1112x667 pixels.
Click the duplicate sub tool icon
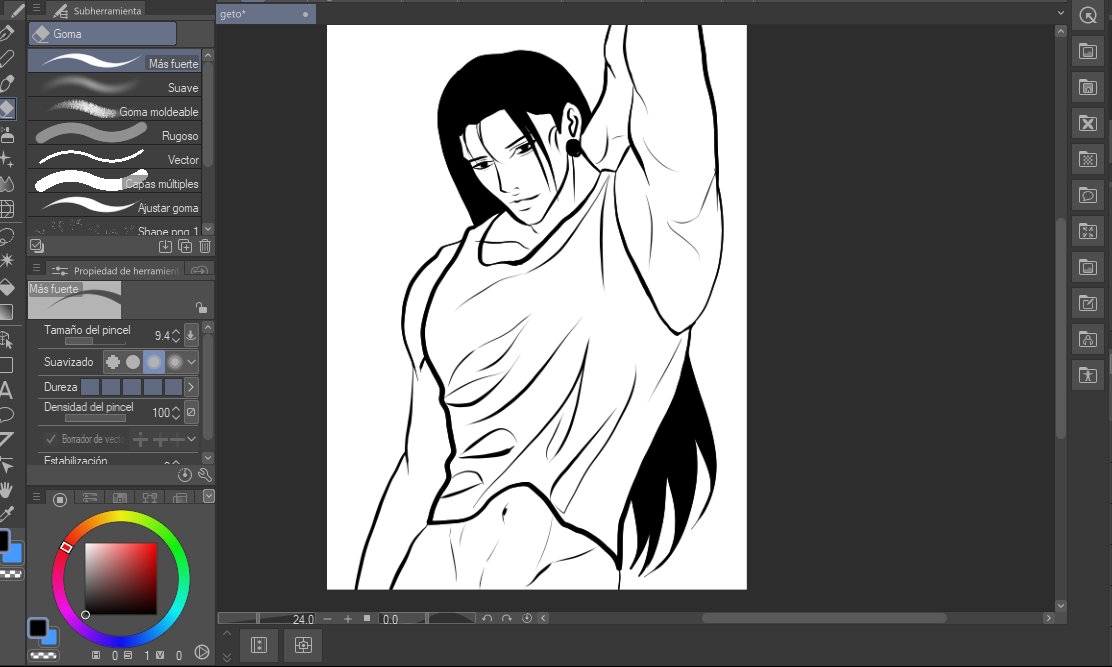(x=185, y=246)
